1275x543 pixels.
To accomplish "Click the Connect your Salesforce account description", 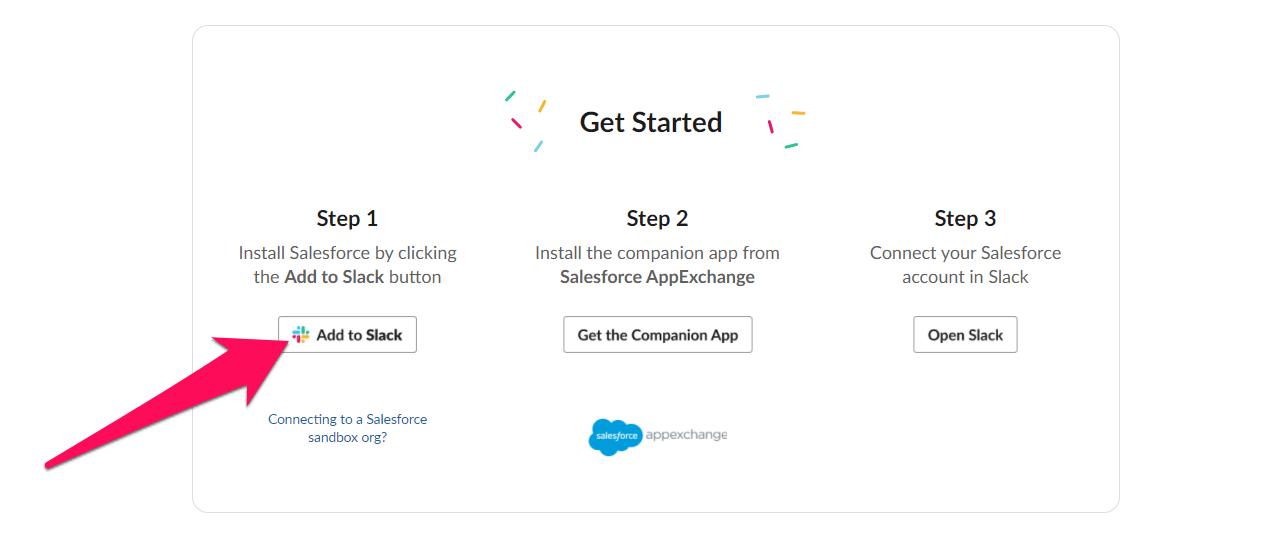I will [x=965, y=265].
